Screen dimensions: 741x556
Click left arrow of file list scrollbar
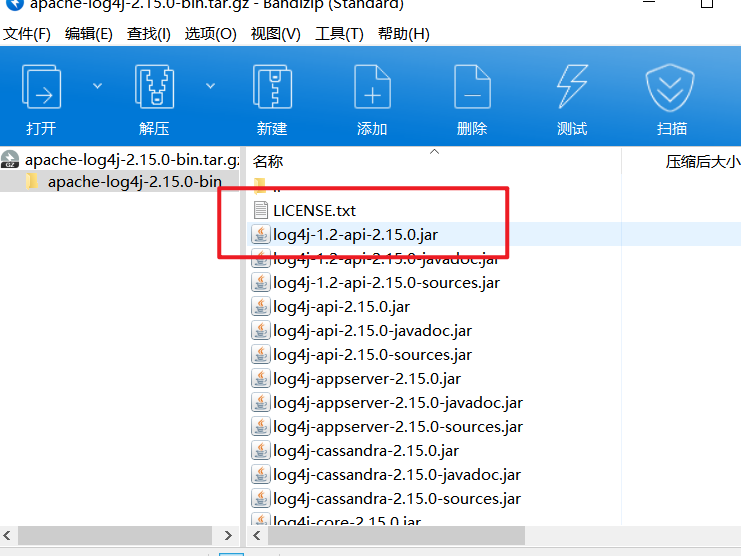click(x=257, y=535)
